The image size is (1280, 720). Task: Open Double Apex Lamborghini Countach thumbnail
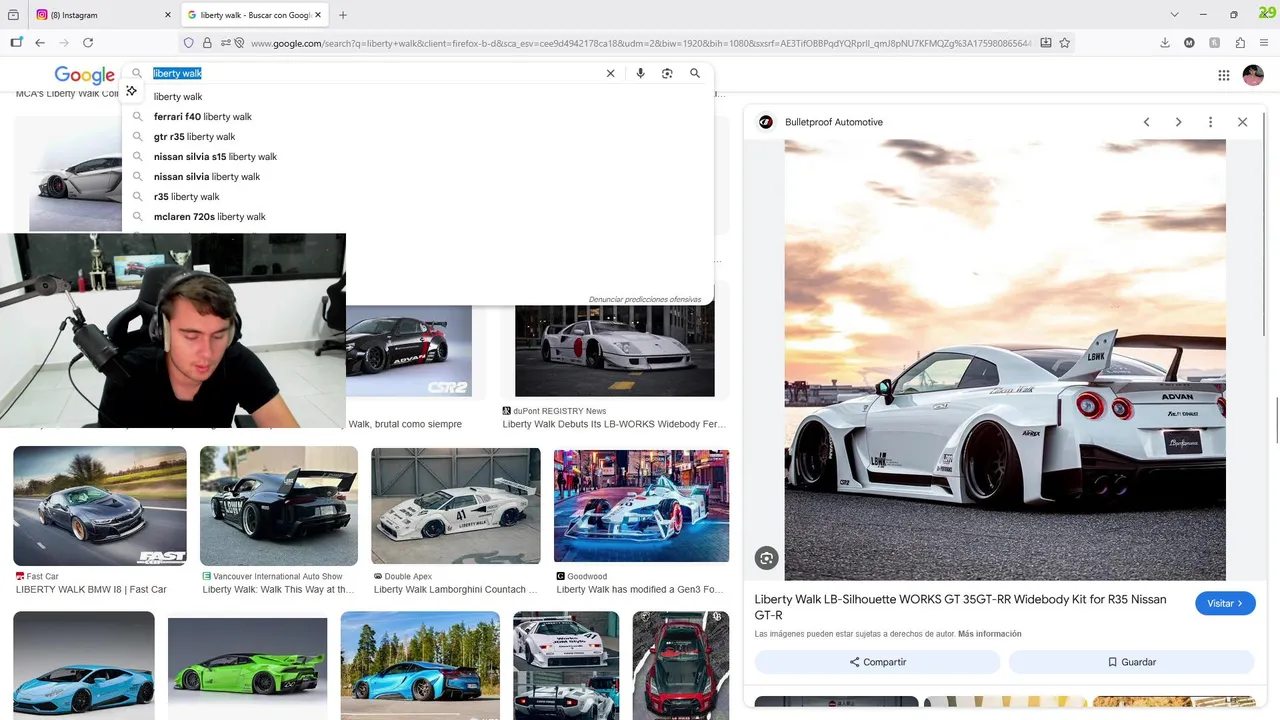[456, 506]
